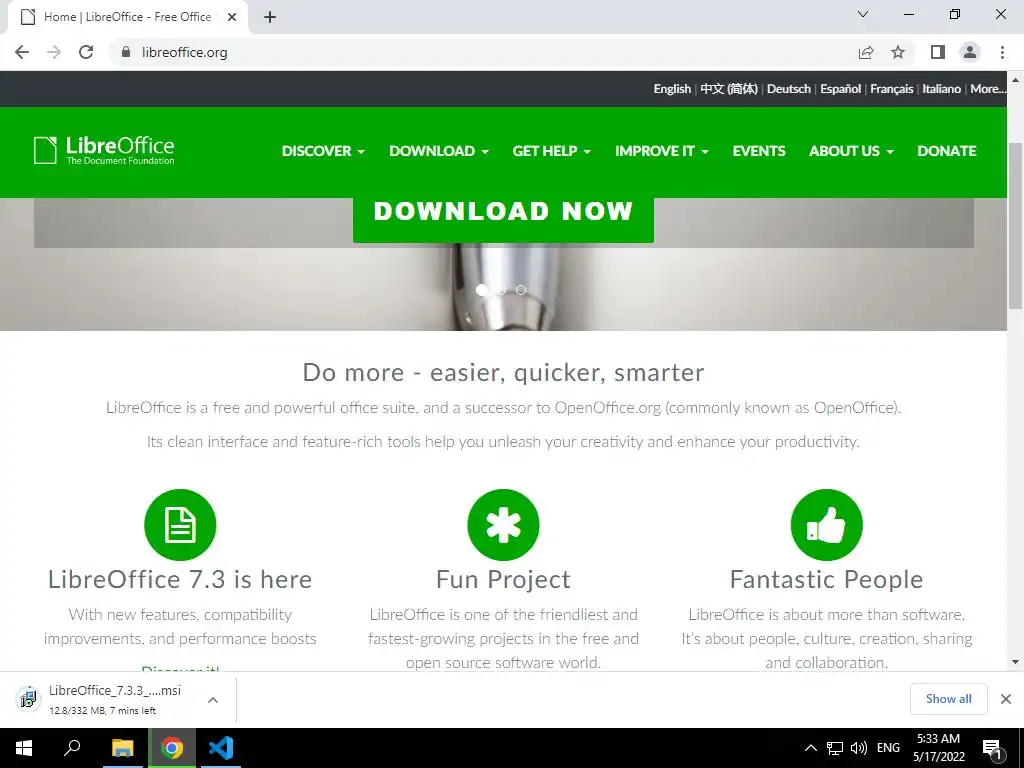The height and width of the screenshot is (768, 1024).
Task: Open the notification center icon
Action: pos(993,749)
